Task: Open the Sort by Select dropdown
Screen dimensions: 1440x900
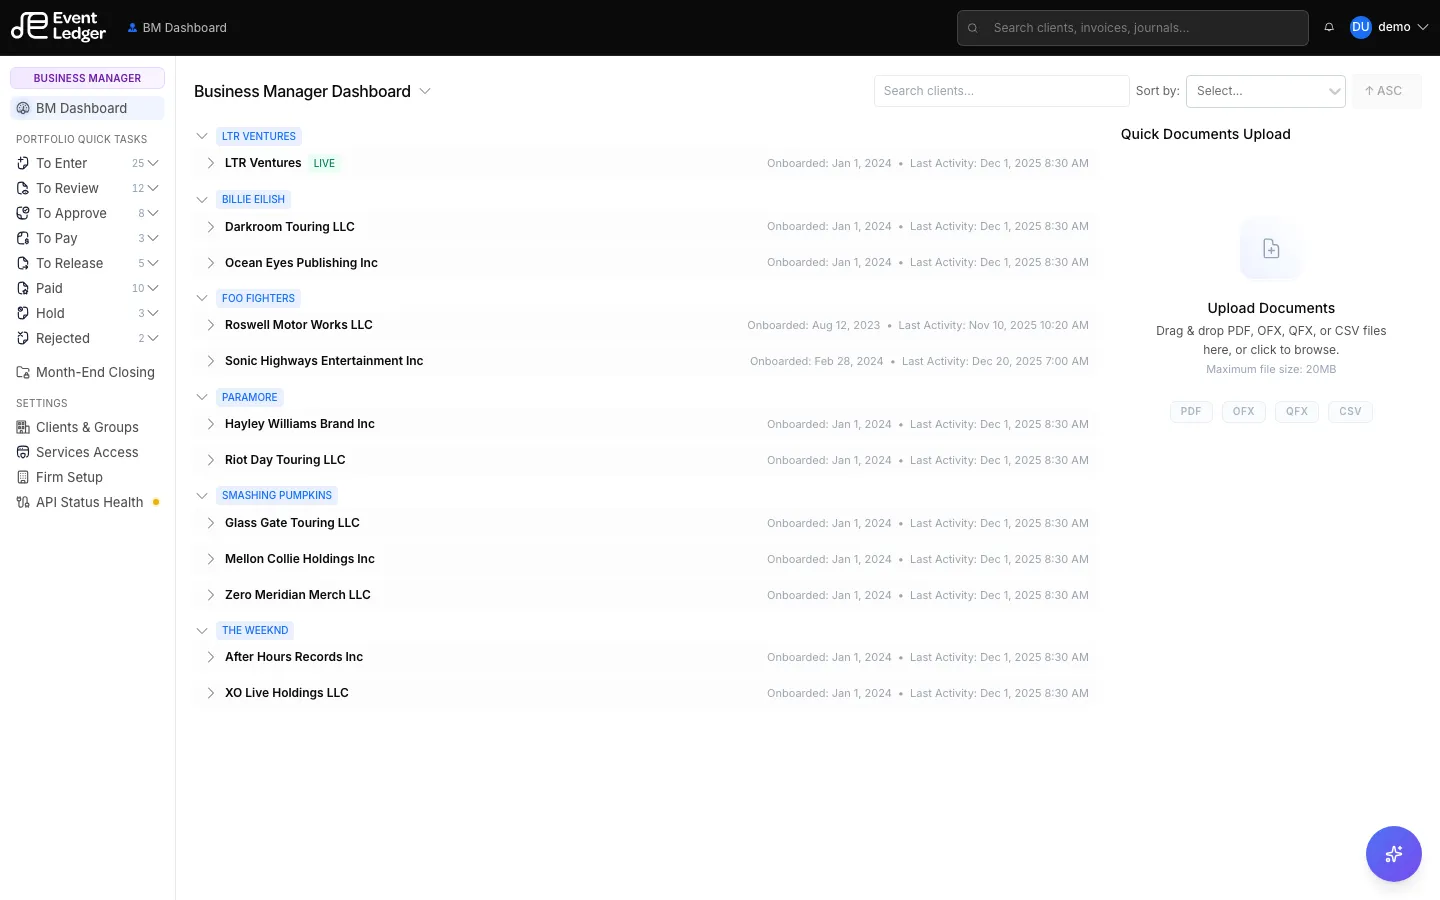Action: pos(1265,91)
